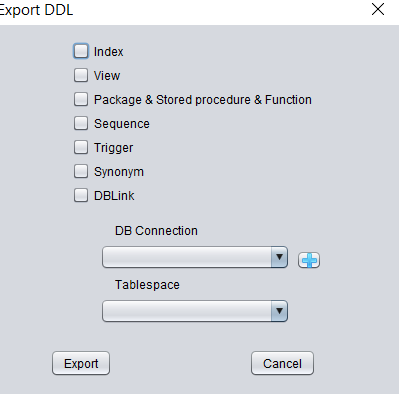Click the DBLink label text

click(x=114, y=196)
